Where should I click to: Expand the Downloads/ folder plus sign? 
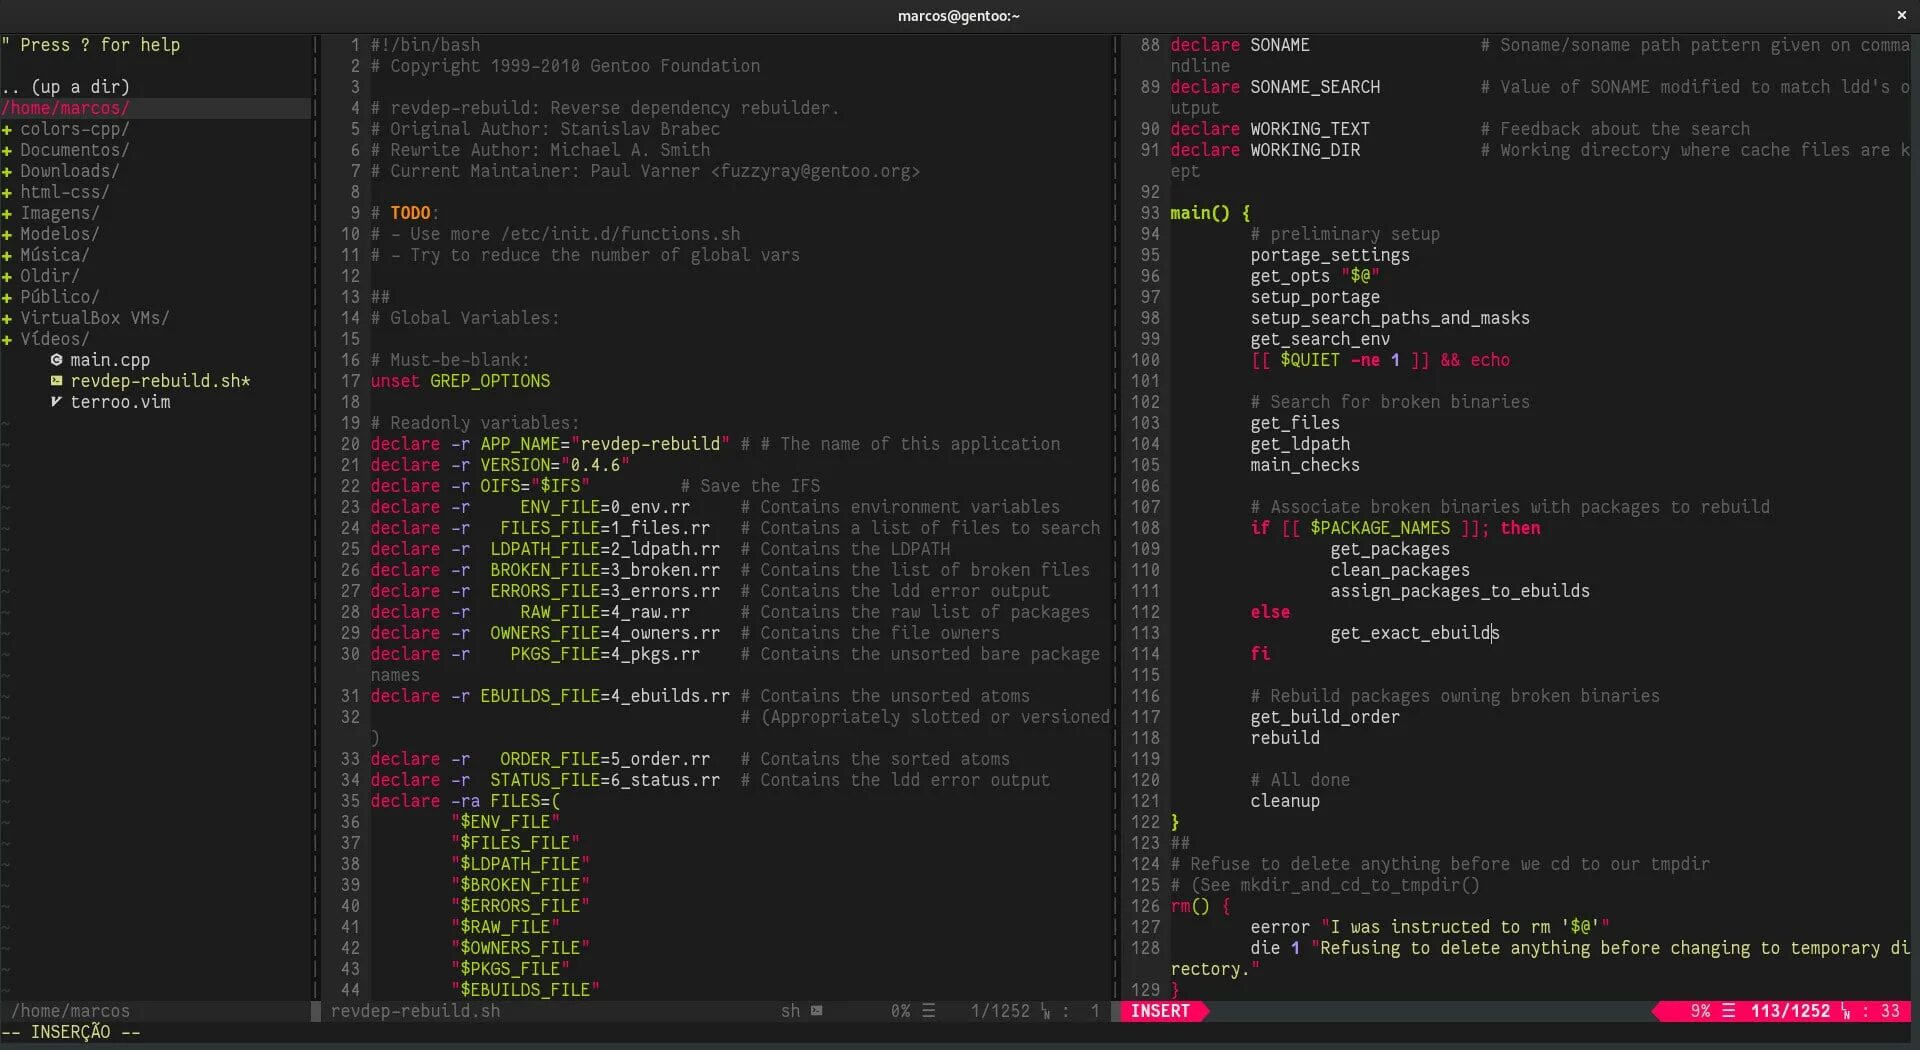pos(7,171)
